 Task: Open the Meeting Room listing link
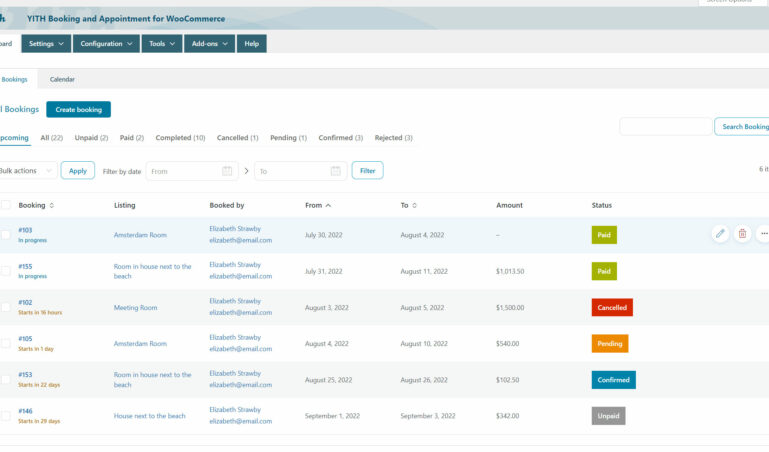point(135,307)
